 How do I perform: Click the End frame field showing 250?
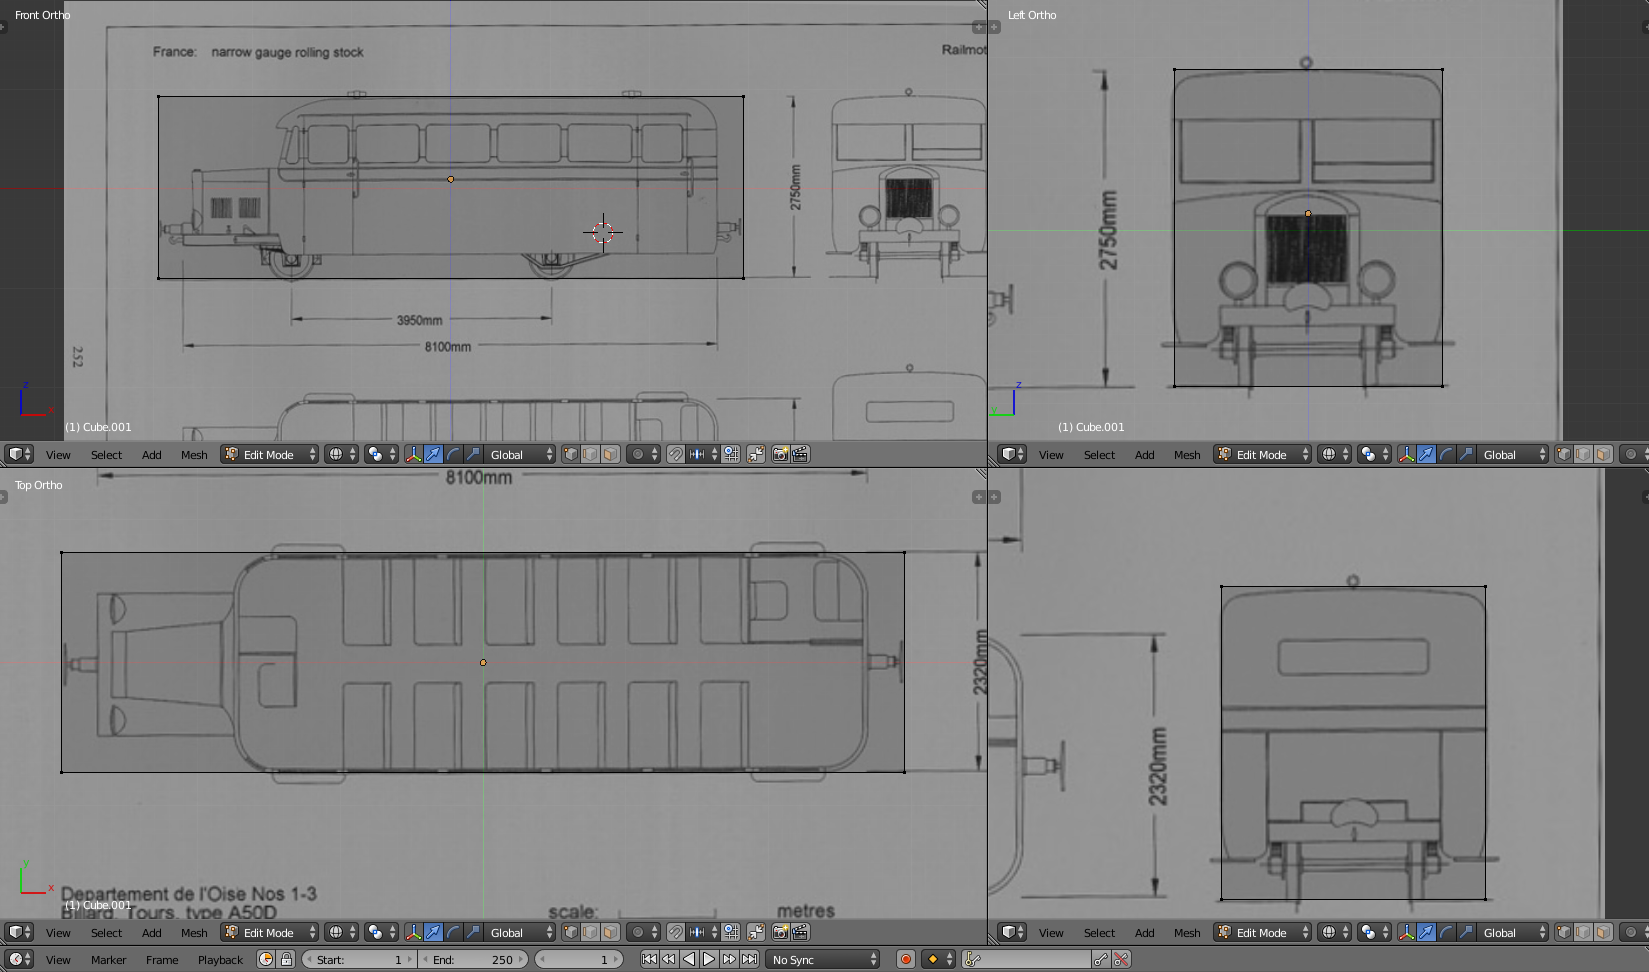[x=473, y=959]
